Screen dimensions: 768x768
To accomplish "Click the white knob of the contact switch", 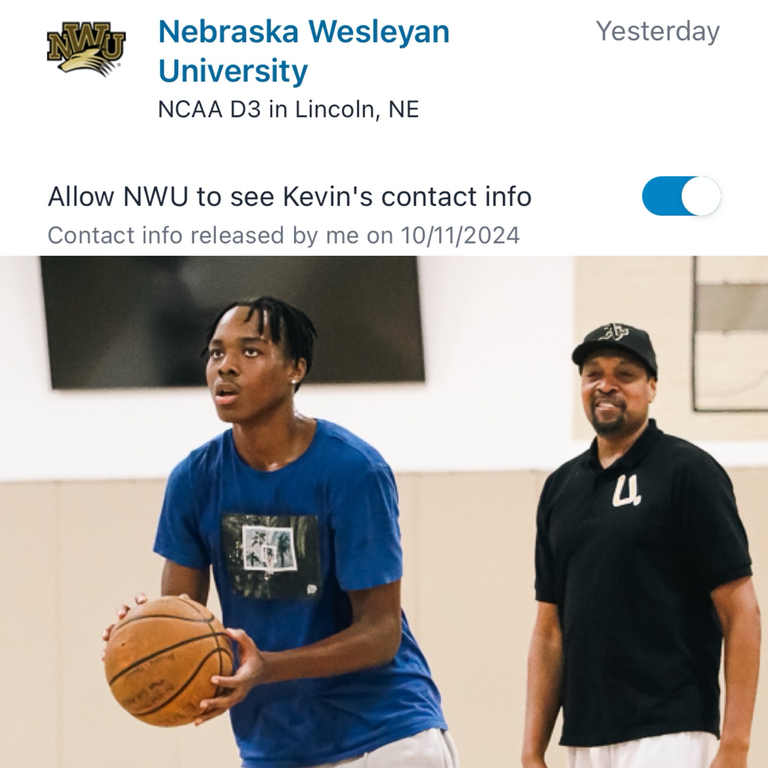I will 701,196.
